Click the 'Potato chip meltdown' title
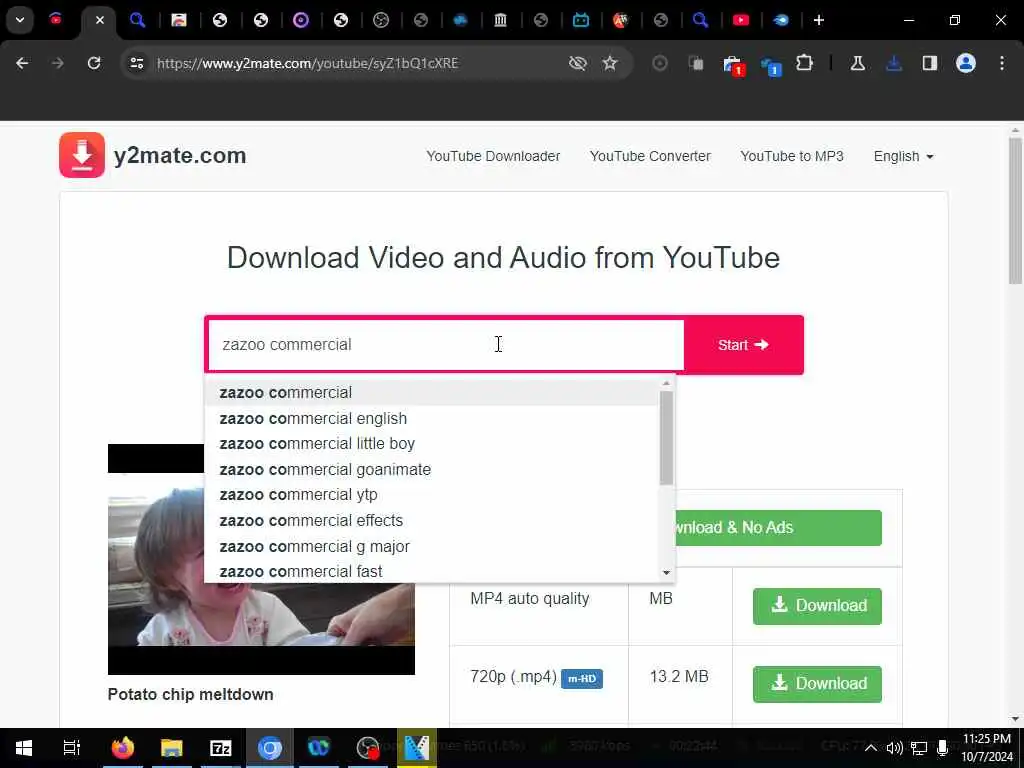 pos(191,694)
